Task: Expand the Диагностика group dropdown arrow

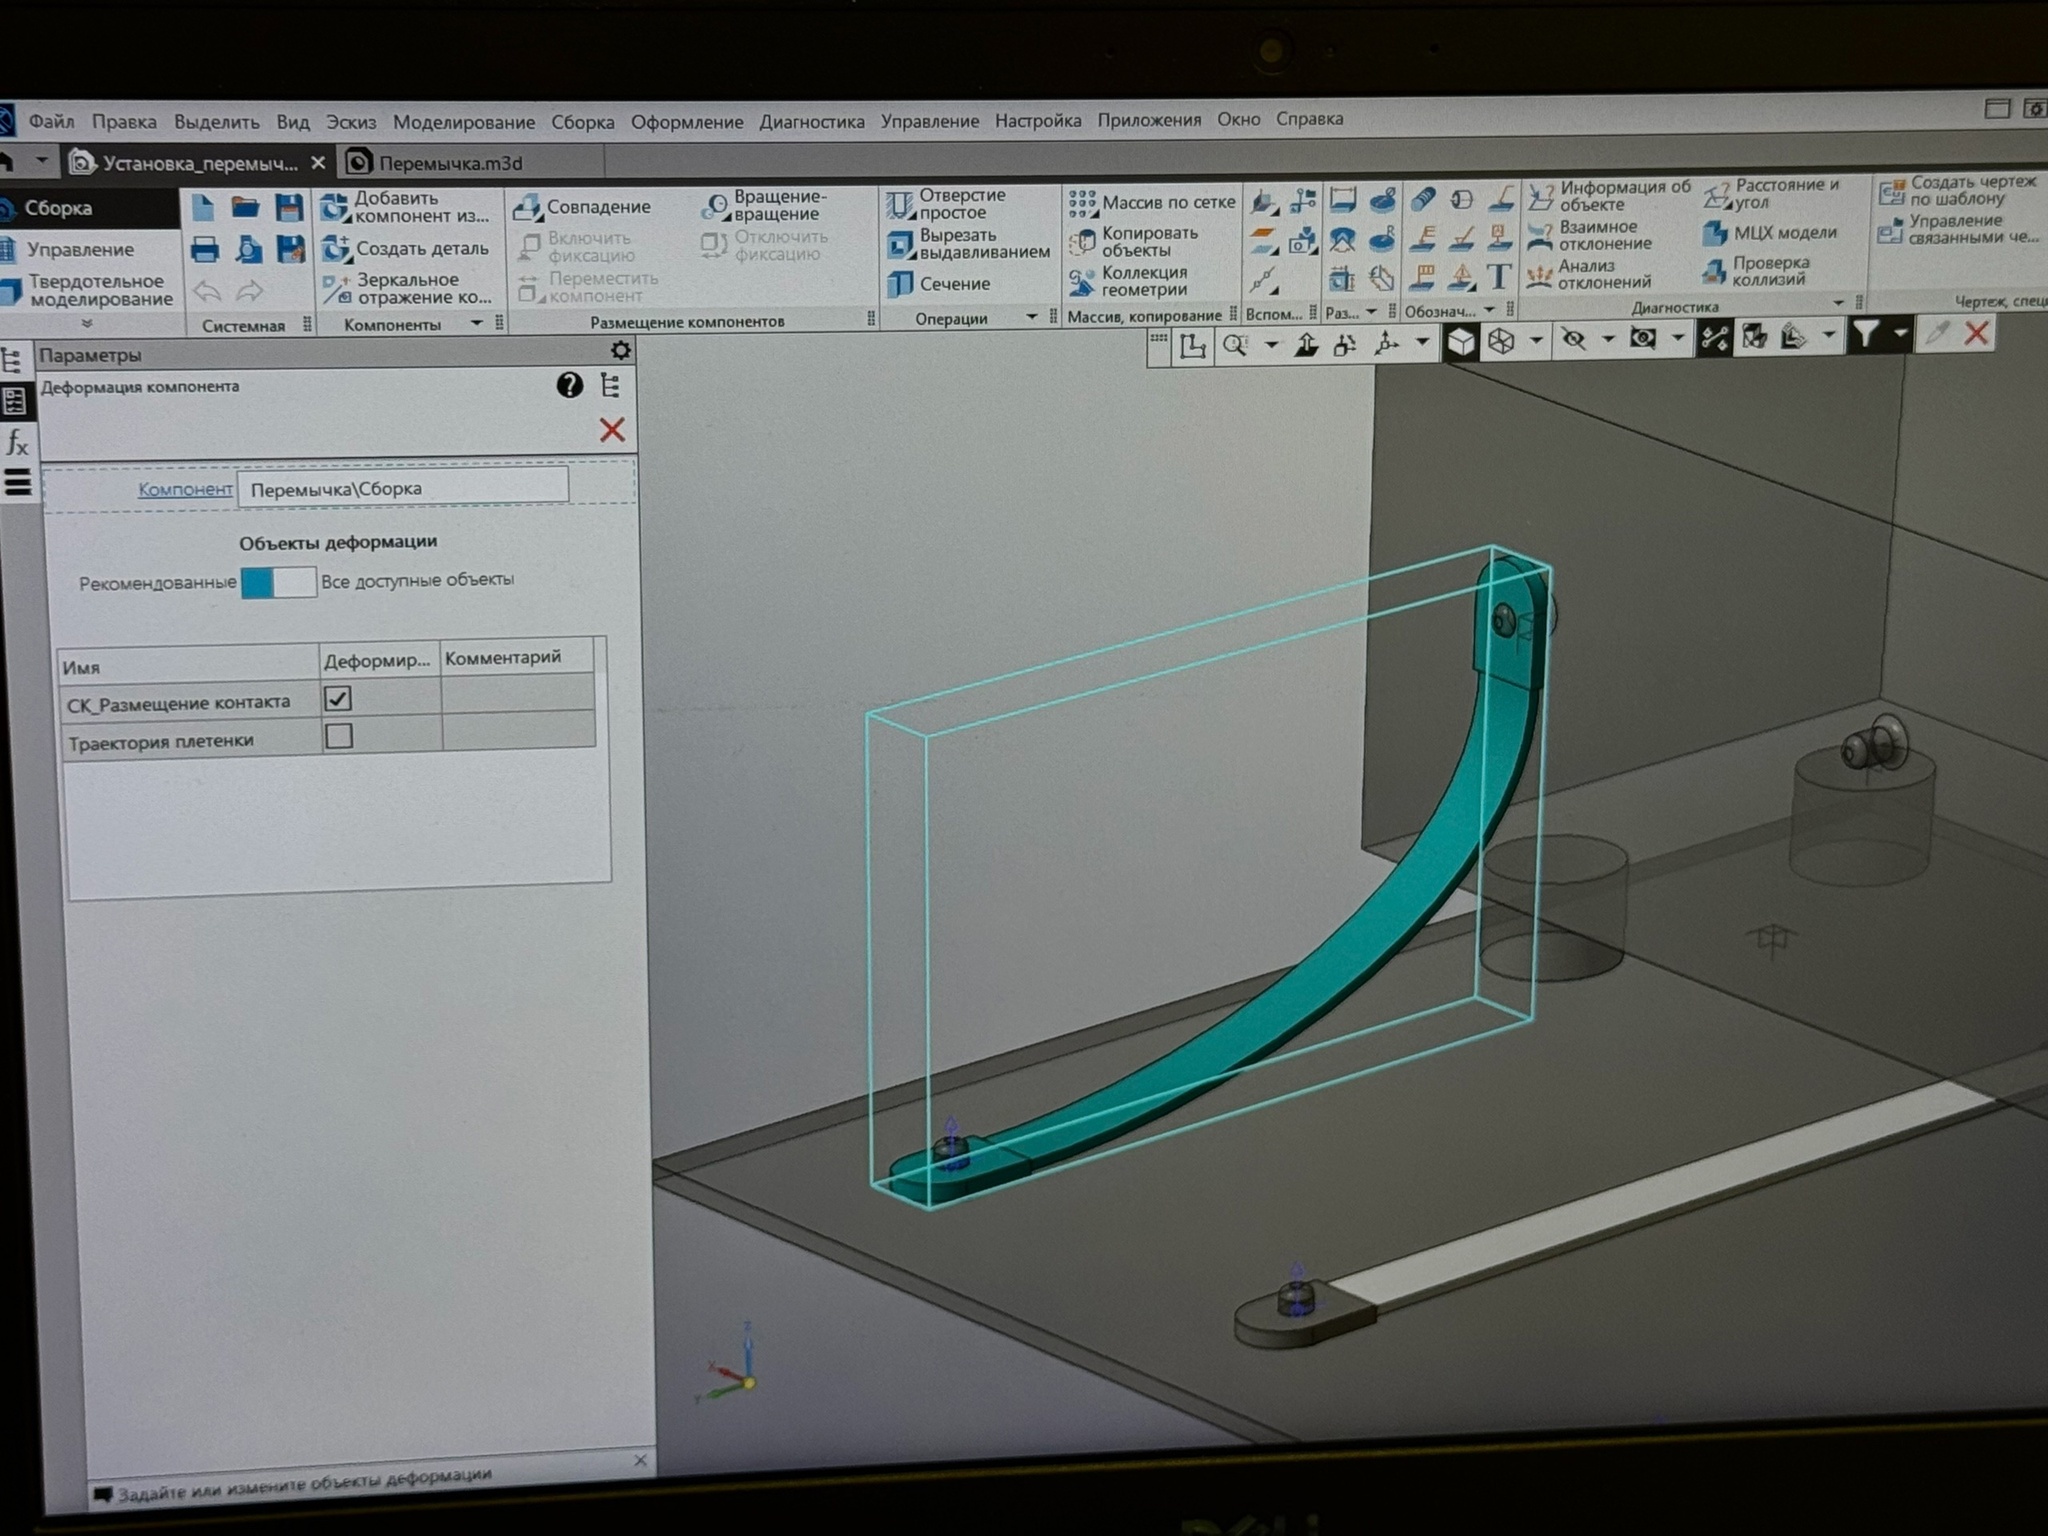Action: [x=1838, y=302]
